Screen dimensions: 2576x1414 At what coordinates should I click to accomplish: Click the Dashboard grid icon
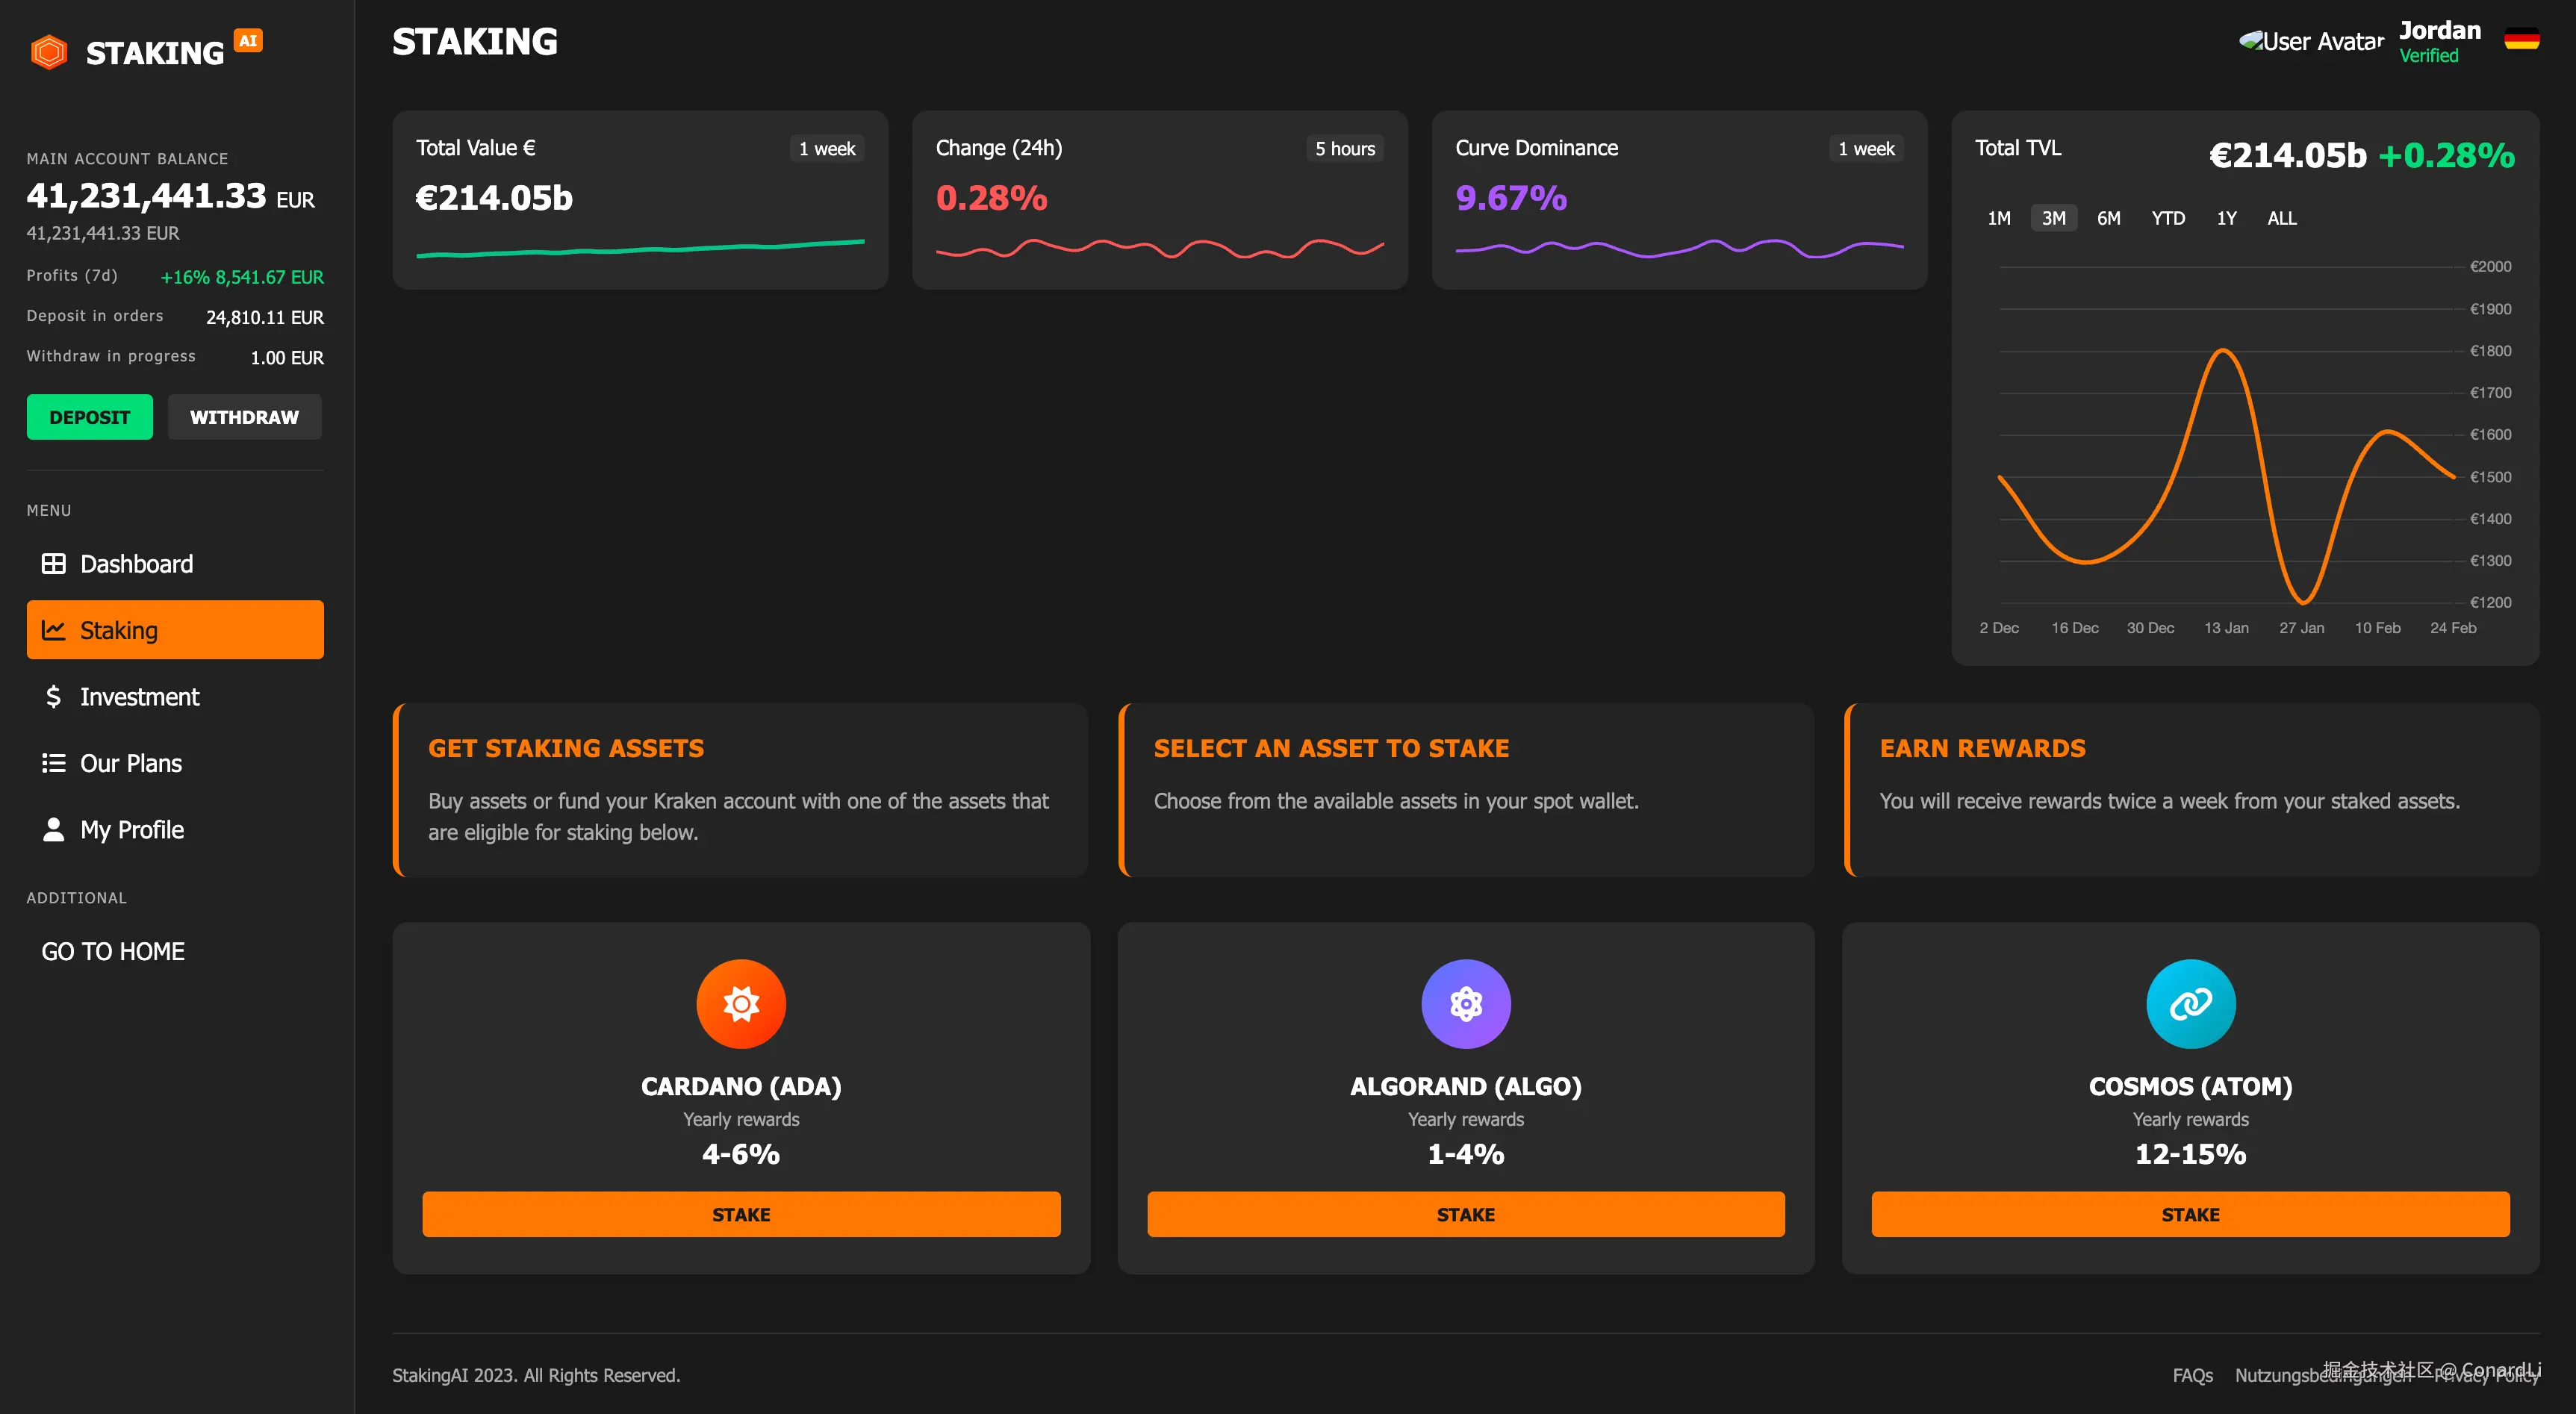[x=53, y=564]
